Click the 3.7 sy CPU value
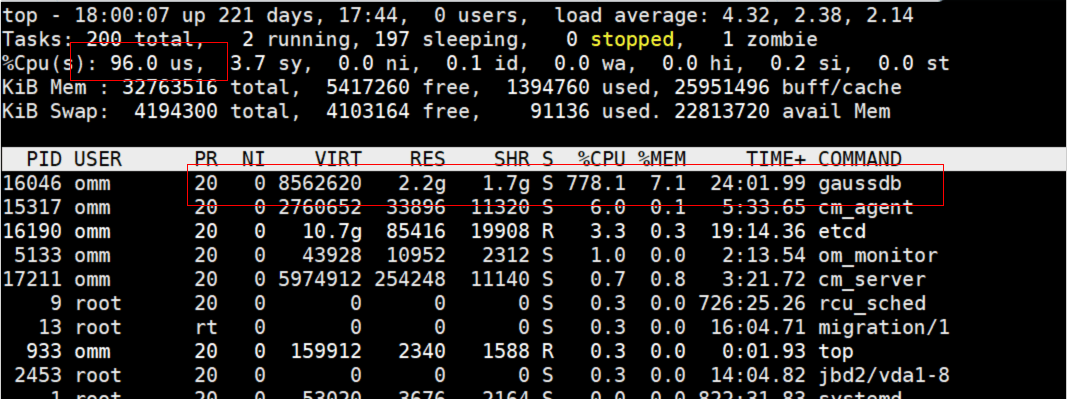Viewport: 1069px width, 399px height. coord(271,63)
